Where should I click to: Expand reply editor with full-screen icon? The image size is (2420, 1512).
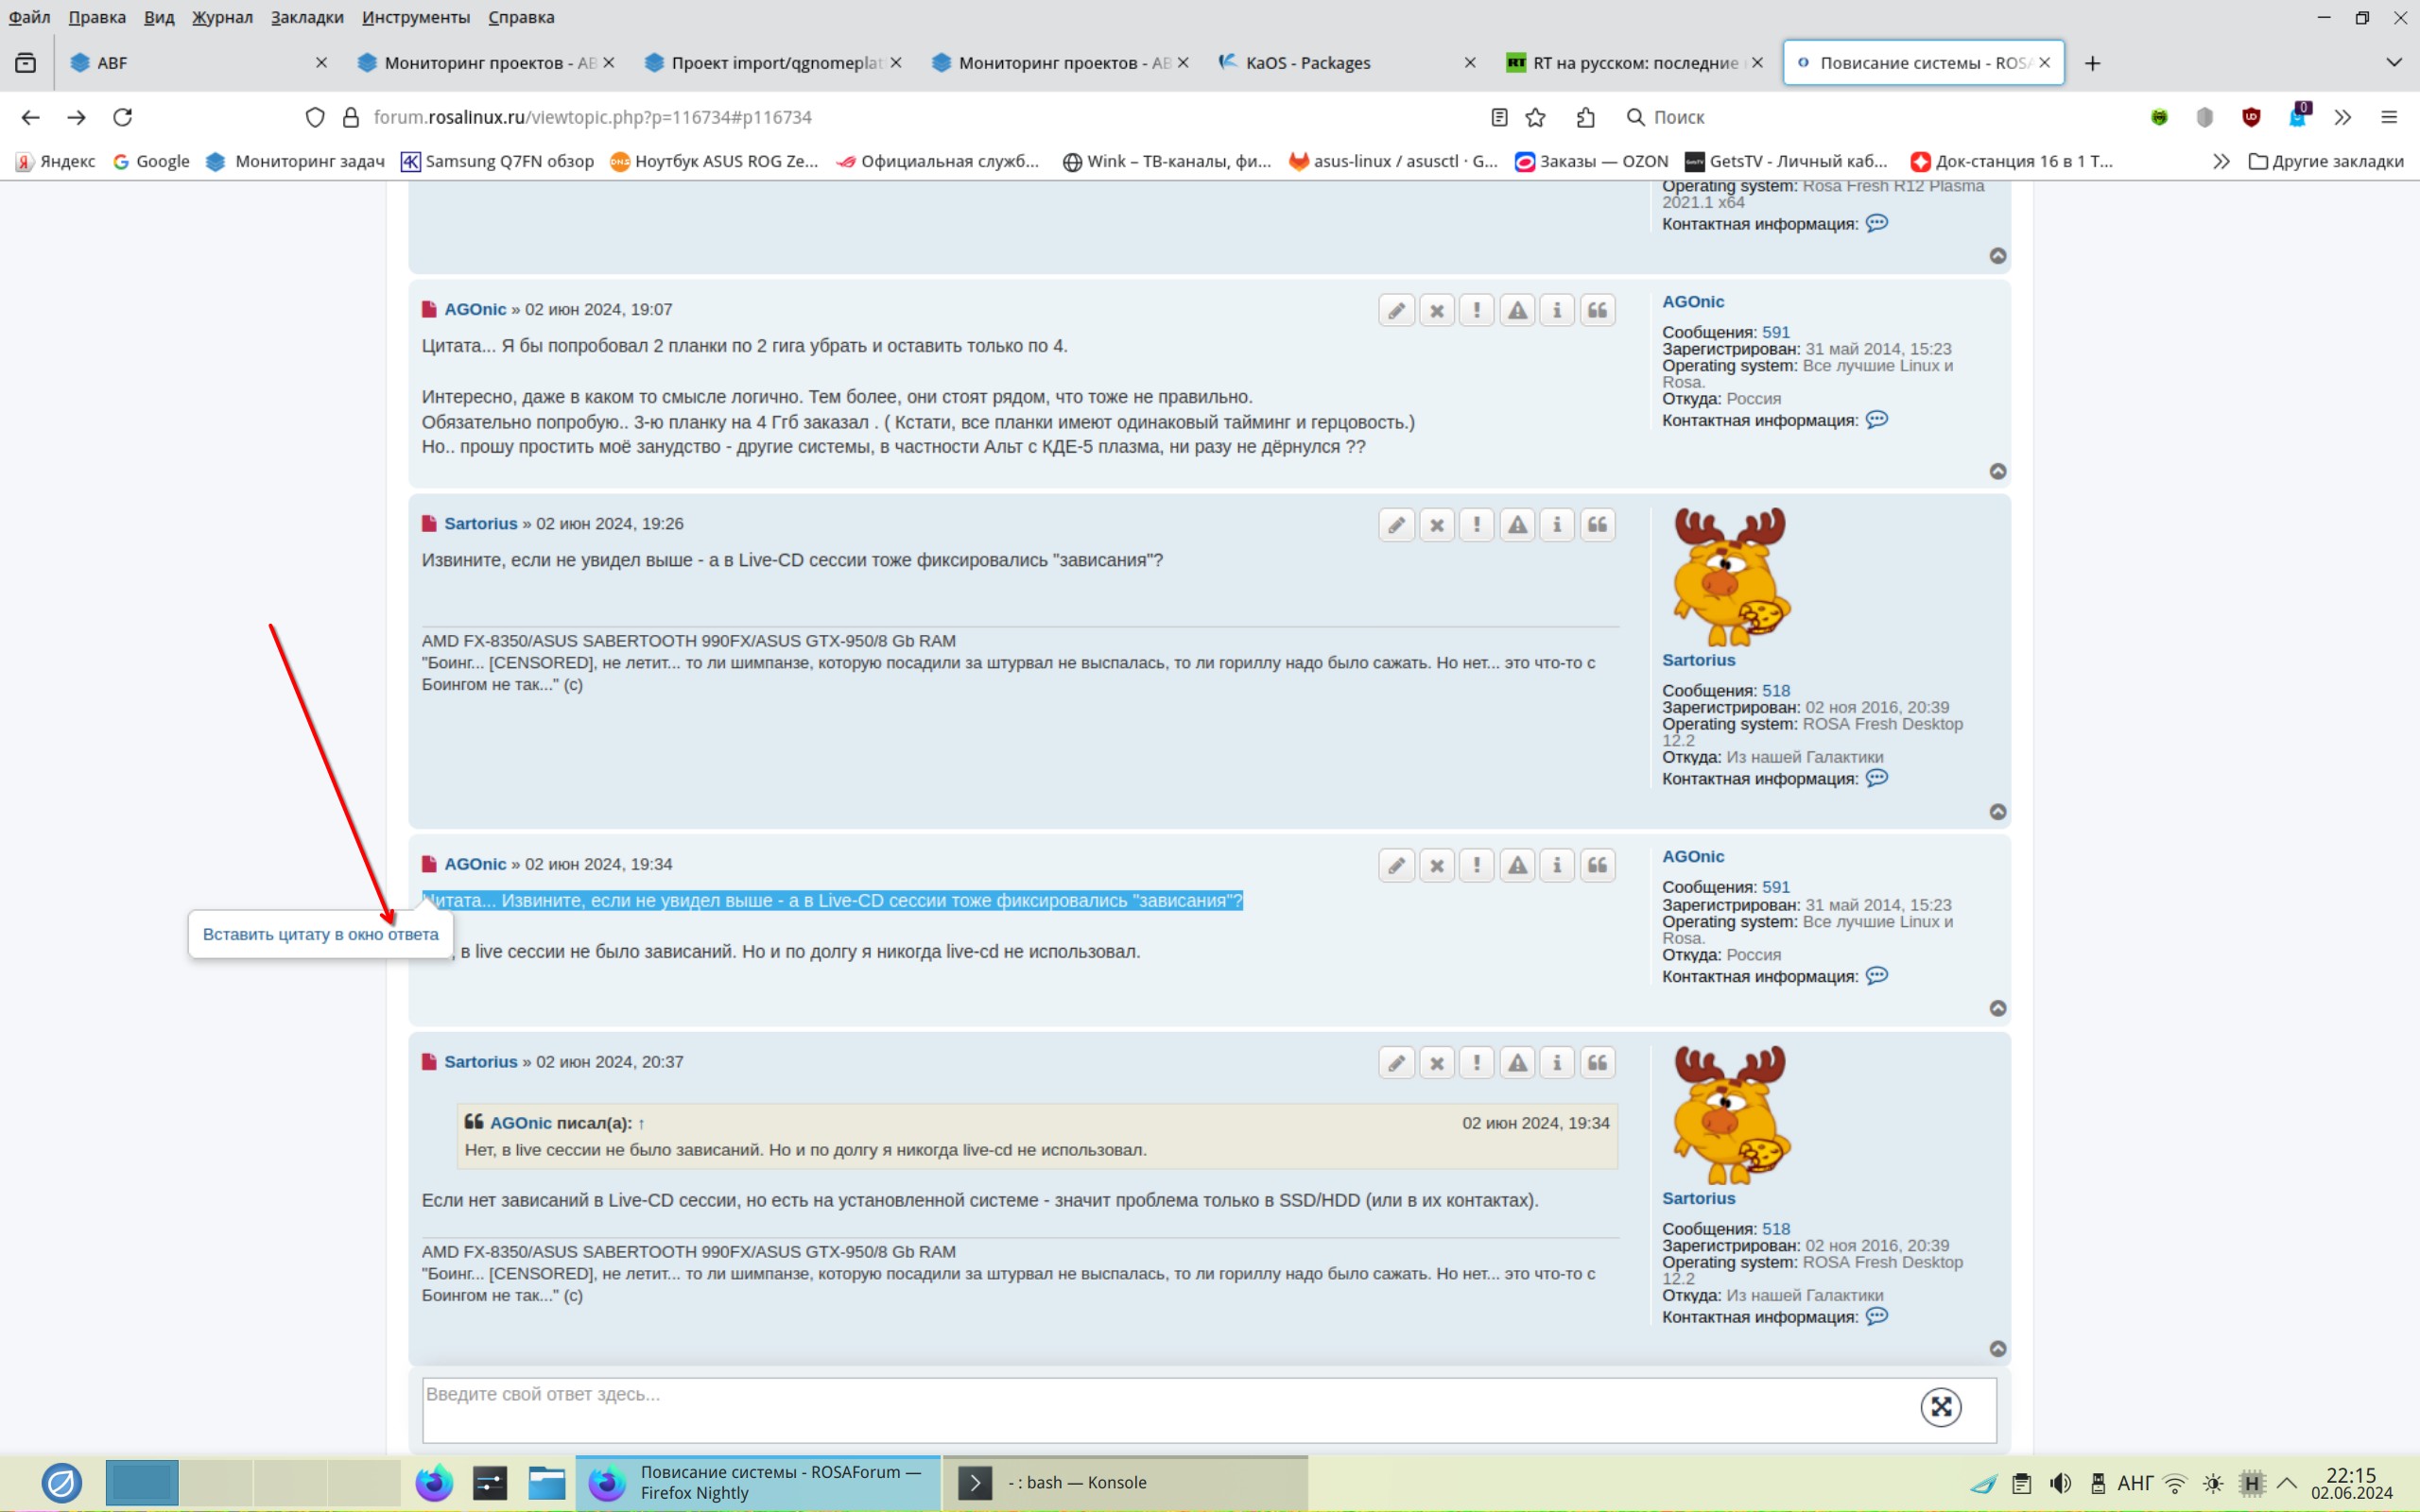click(1940, 1407)
